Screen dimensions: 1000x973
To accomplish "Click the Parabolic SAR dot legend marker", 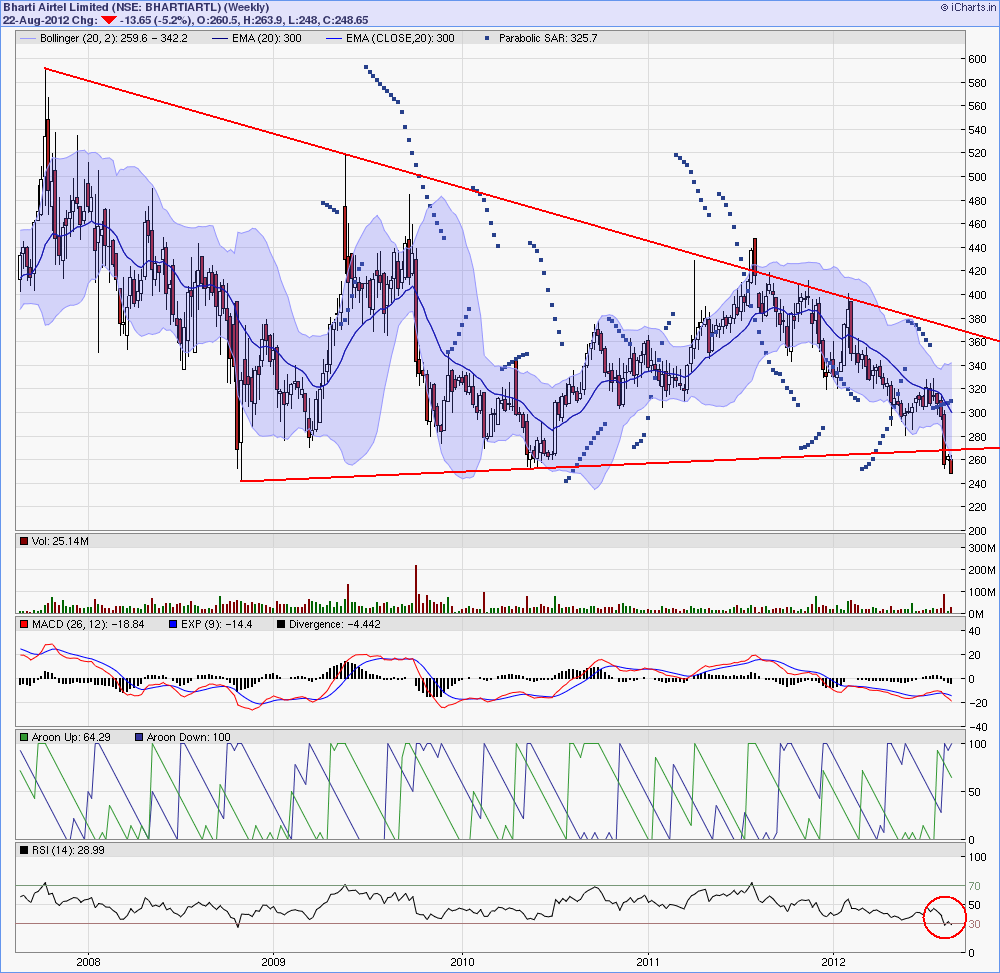I will pos(487,38).
